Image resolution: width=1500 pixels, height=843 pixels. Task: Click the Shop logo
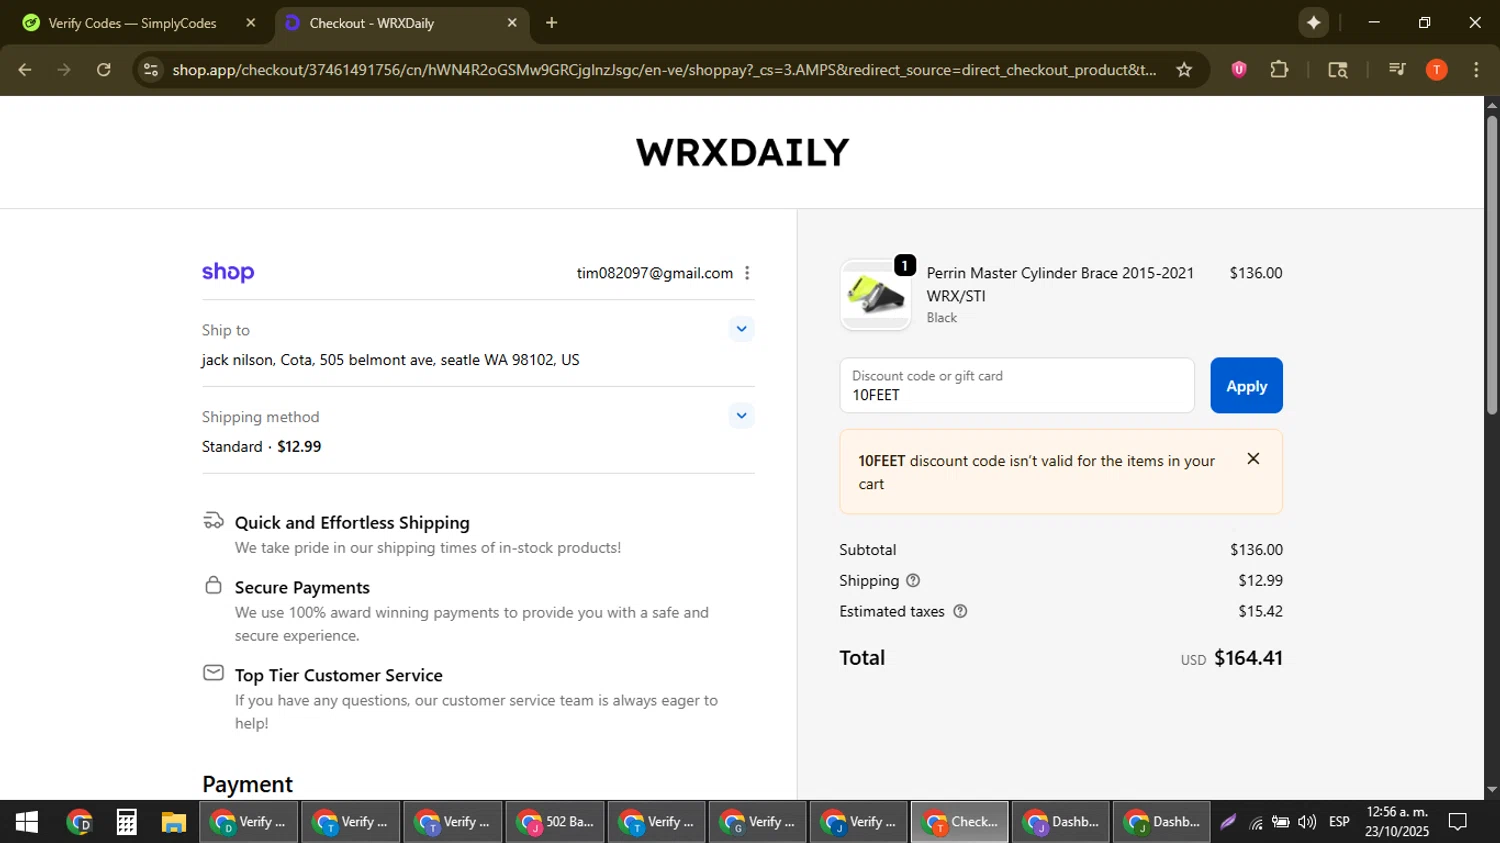pyautogui.click(x=228, y=272)
